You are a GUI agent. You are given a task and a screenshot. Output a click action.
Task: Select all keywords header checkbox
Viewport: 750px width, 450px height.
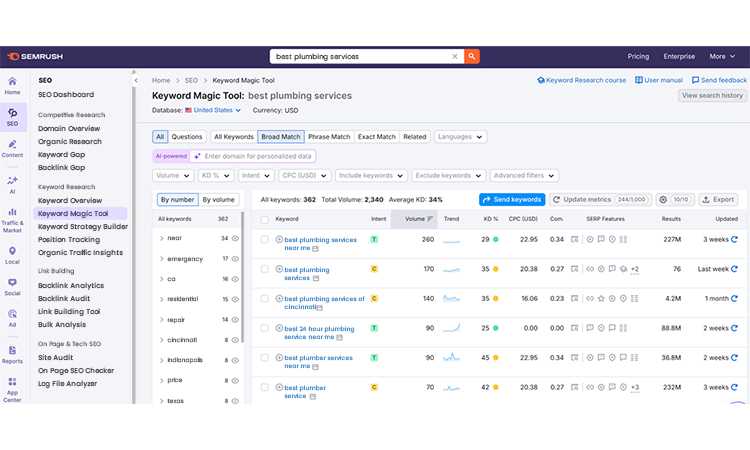(264, 220)
